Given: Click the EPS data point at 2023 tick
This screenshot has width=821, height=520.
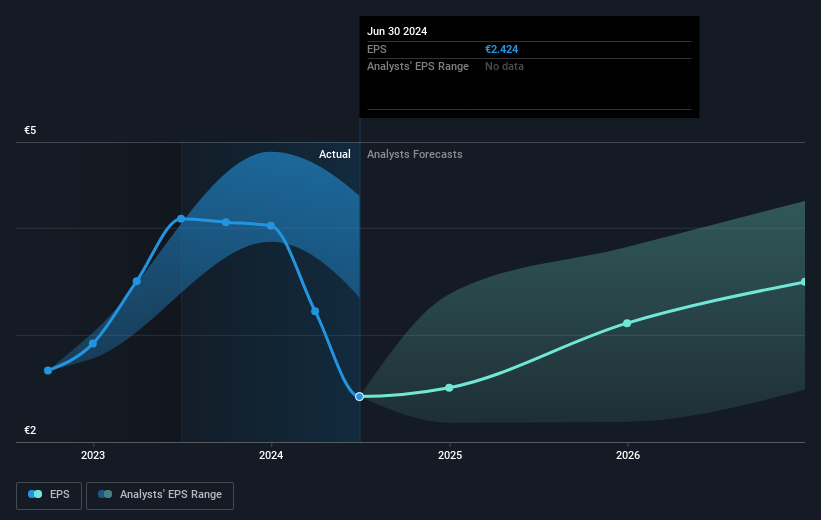Looking at the screenshot, I should (93, 344).
